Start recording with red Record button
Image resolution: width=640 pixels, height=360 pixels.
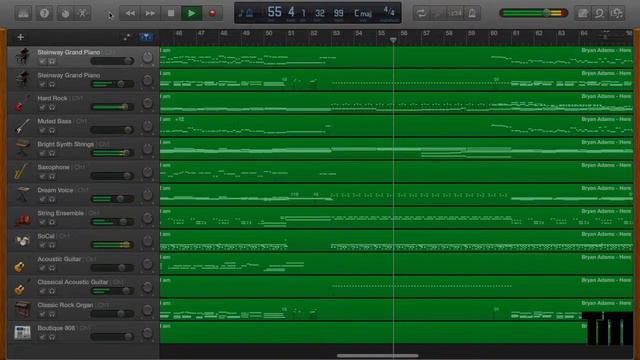[212, 13]
